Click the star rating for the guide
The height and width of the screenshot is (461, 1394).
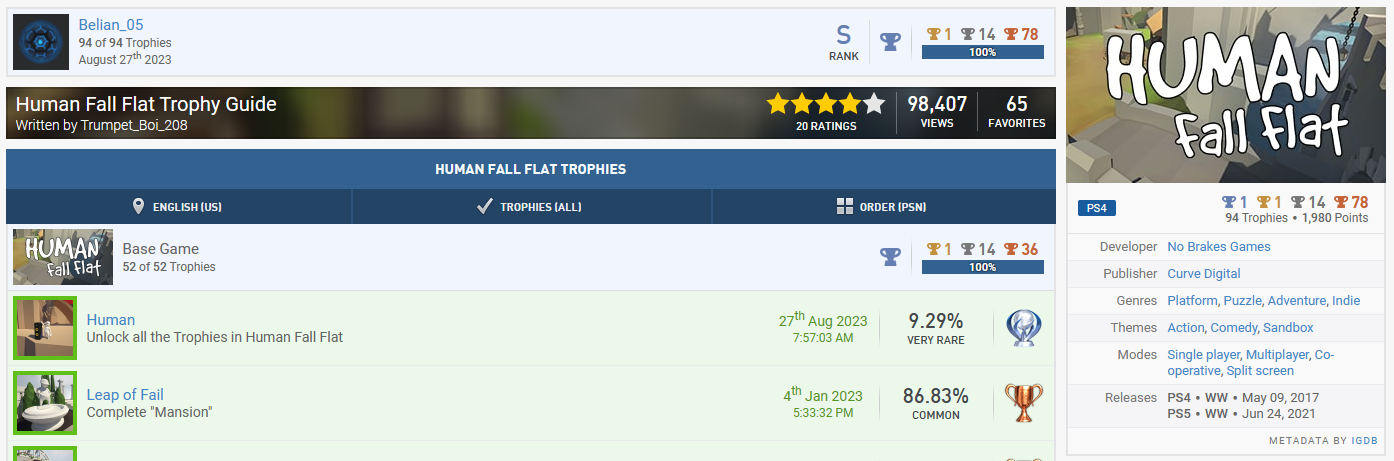pyautogui.click(x=825, y=104)
